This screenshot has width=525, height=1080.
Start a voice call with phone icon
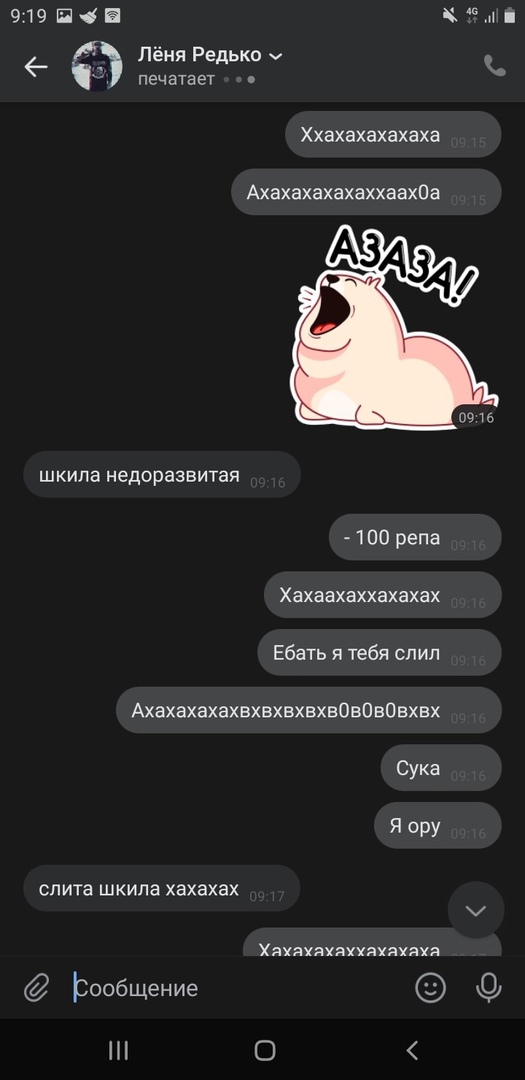495,66
